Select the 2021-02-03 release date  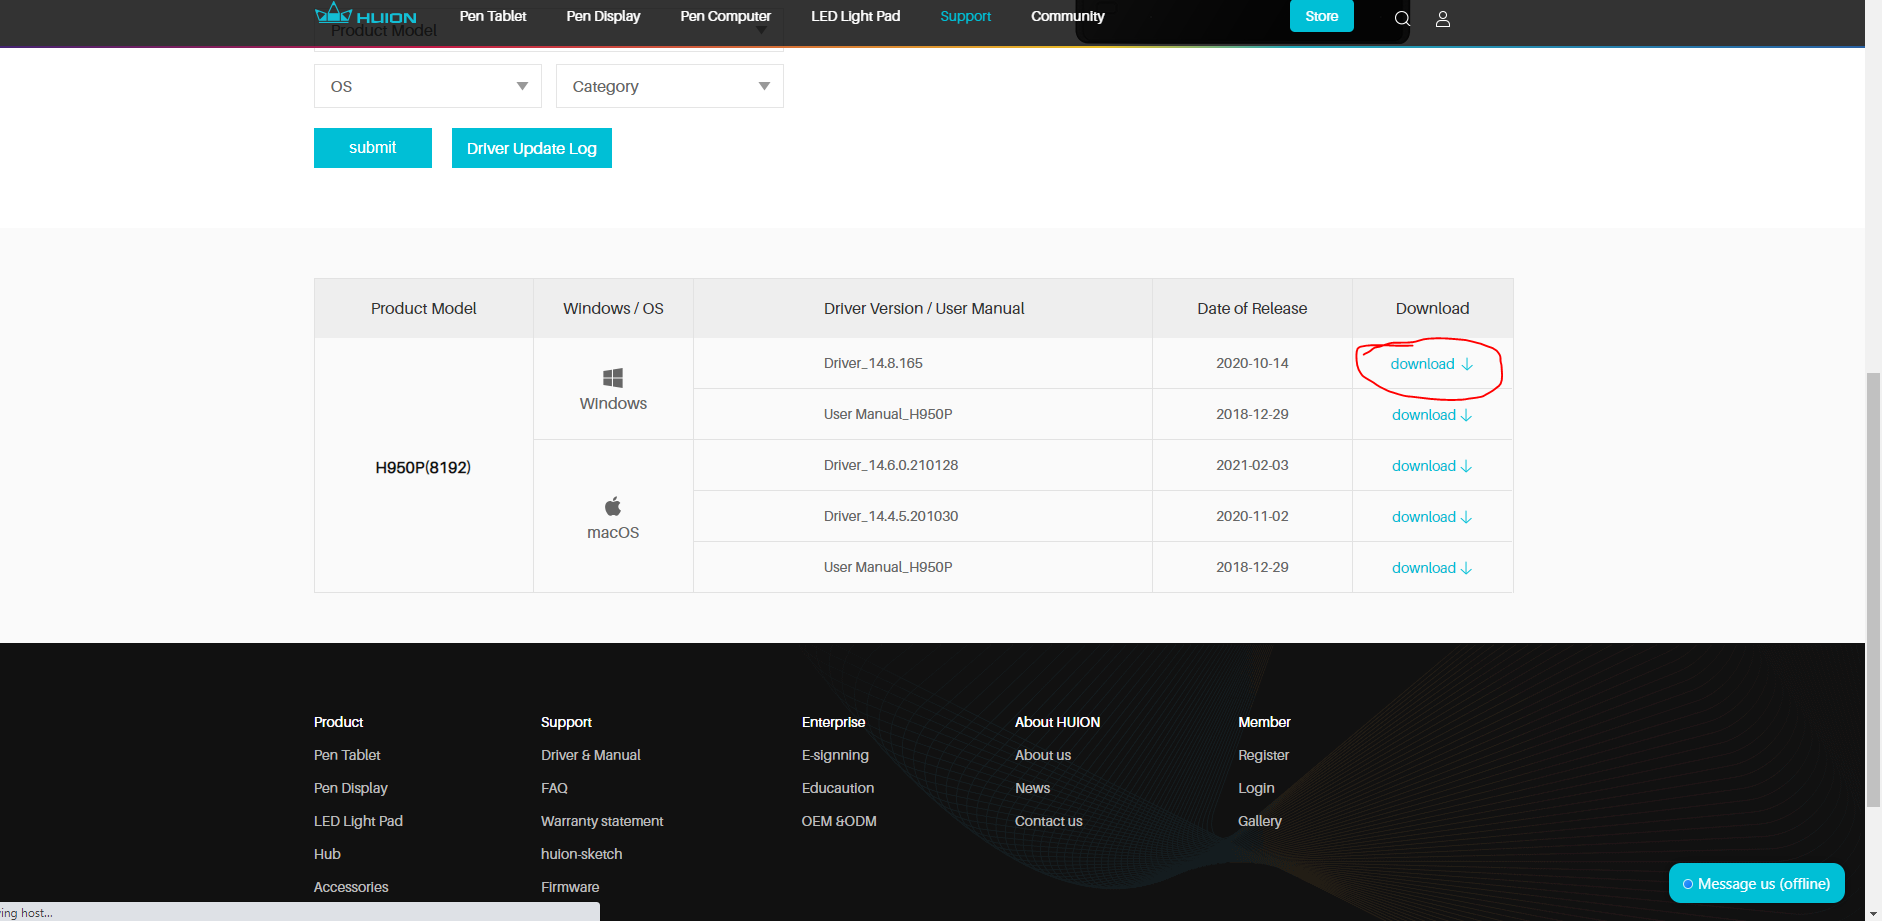point(1252,465)
